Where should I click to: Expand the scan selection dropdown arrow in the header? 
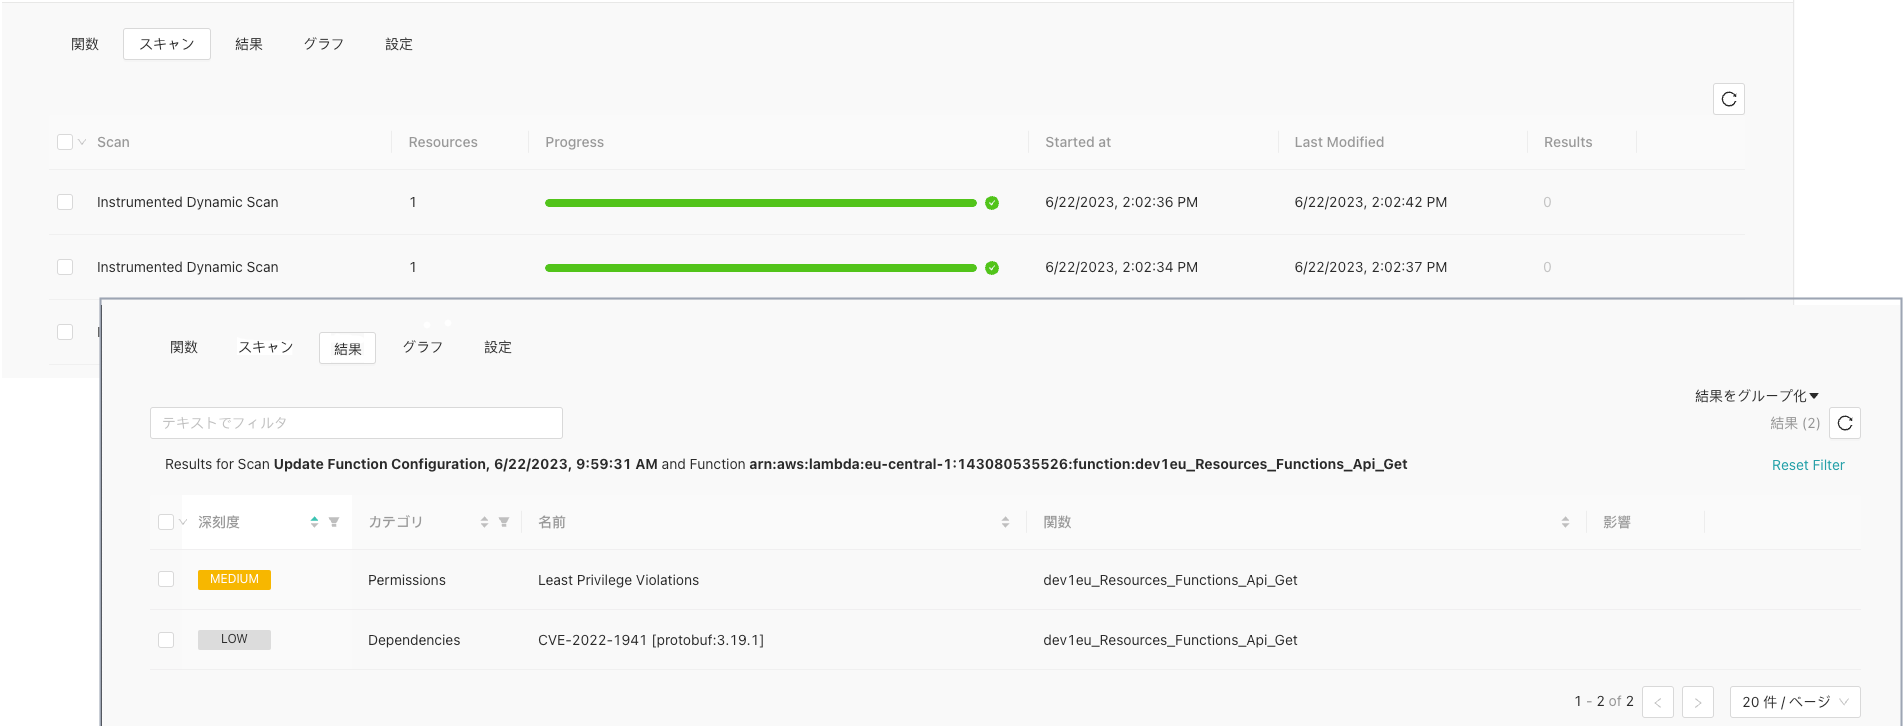[x=82, y=142]
